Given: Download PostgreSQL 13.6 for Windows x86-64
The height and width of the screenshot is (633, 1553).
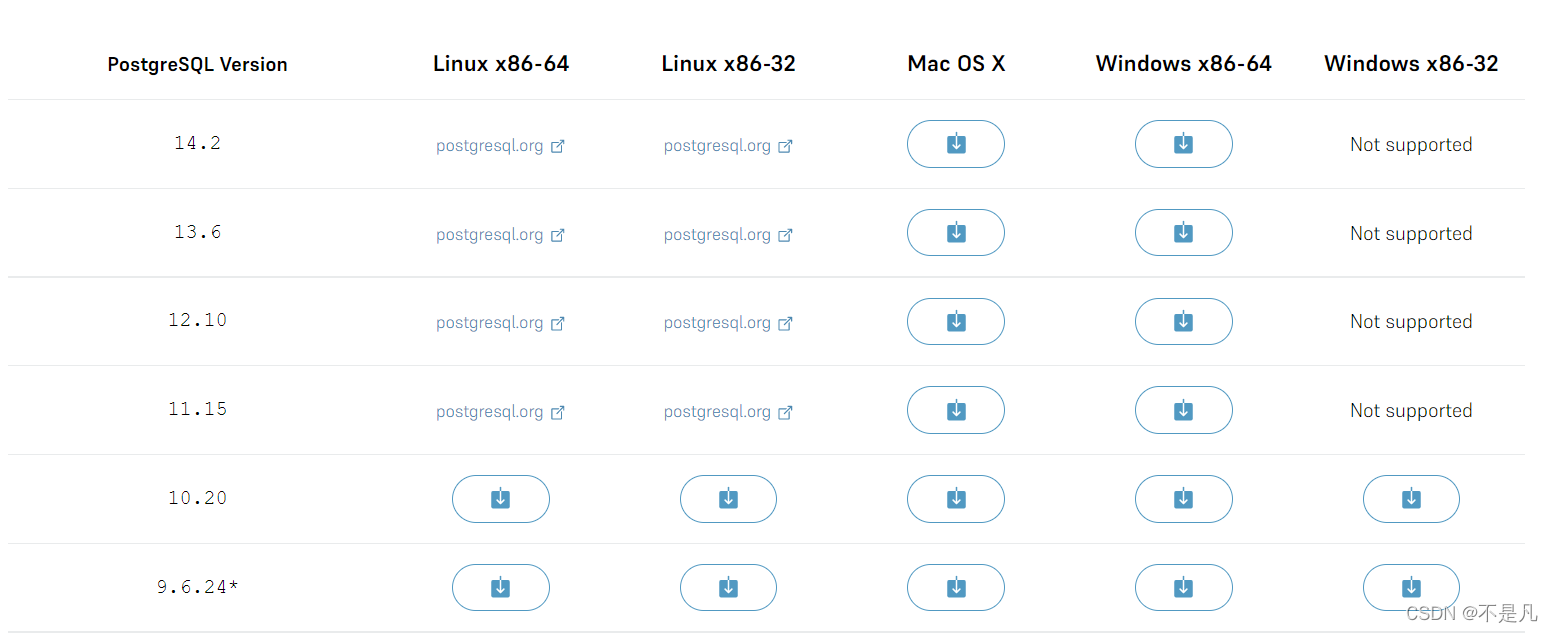Looking at the screenshot, I should [x=1183, y=232].
